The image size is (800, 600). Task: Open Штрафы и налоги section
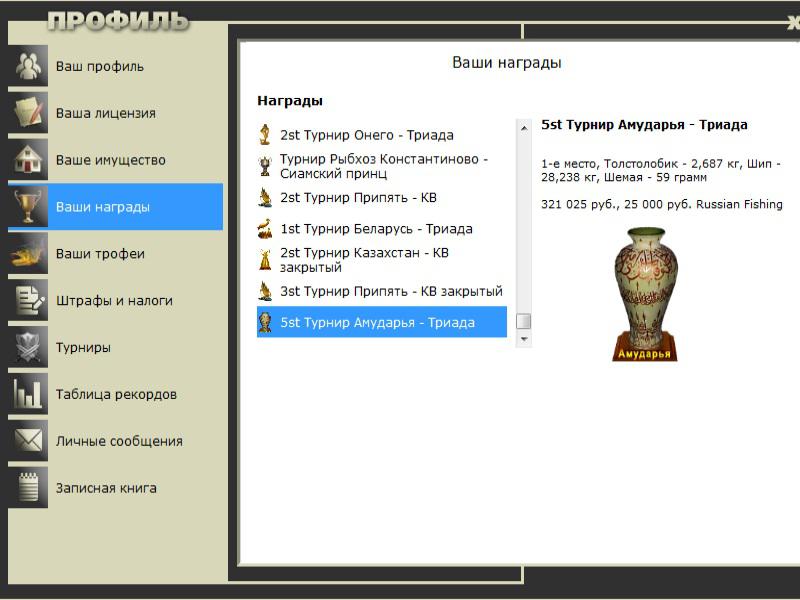coord(115,300)
